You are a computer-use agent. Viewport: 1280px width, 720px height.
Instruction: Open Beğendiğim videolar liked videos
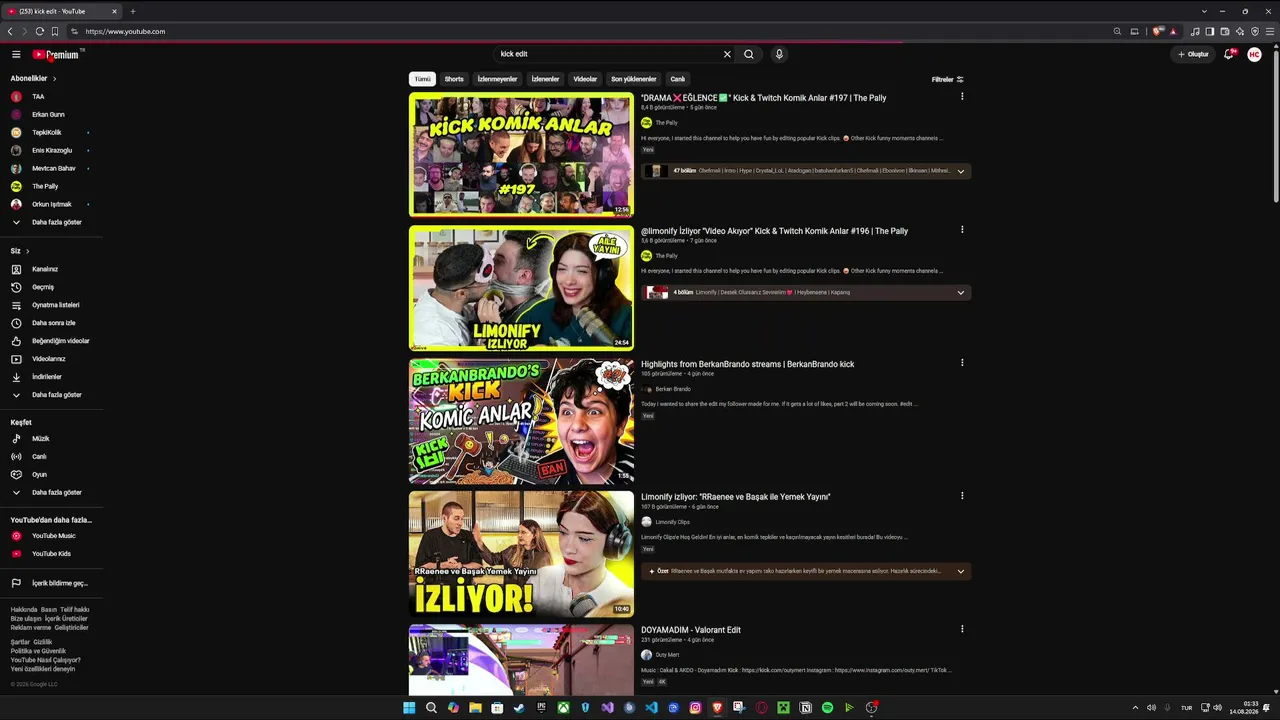(51, 341)
